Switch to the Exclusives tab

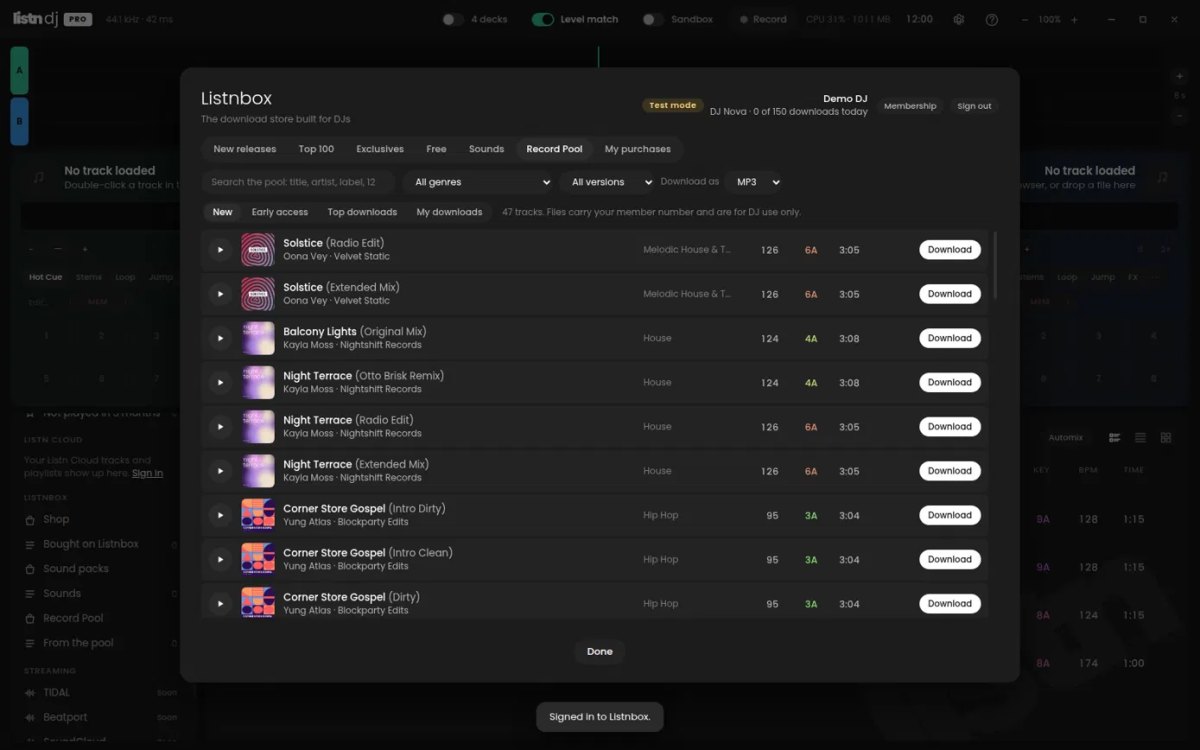(380, 149)
